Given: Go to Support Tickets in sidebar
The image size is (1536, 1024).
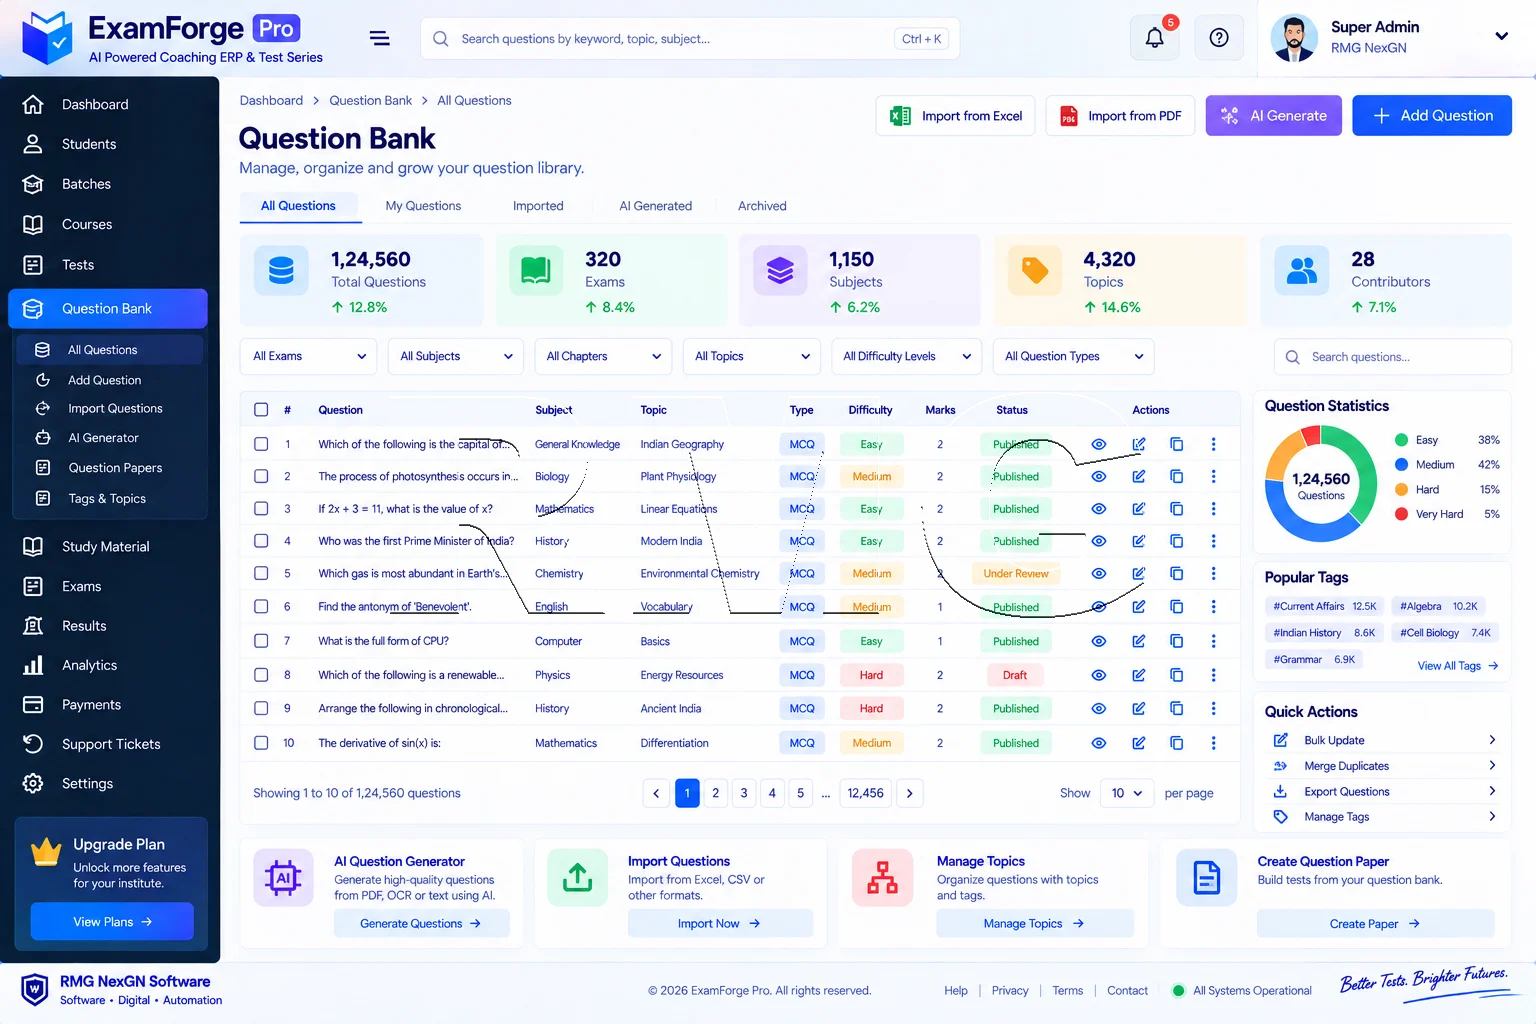Looking at the screenshot, I should 108,744.
